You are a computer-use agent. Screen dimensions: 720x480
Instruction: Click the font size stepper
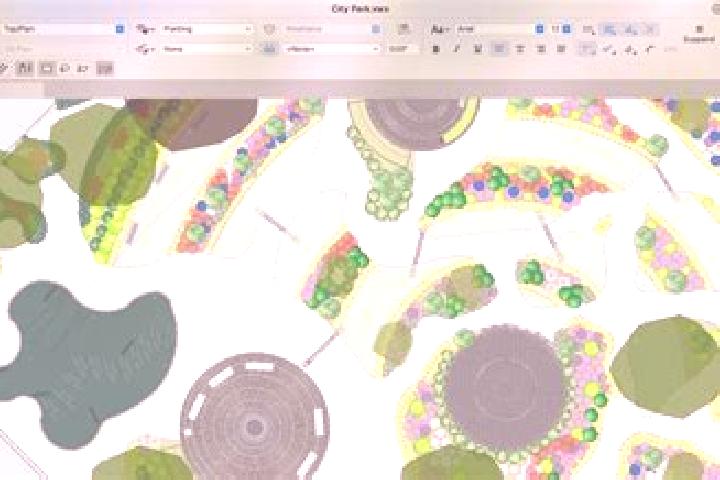coord(567,29)
